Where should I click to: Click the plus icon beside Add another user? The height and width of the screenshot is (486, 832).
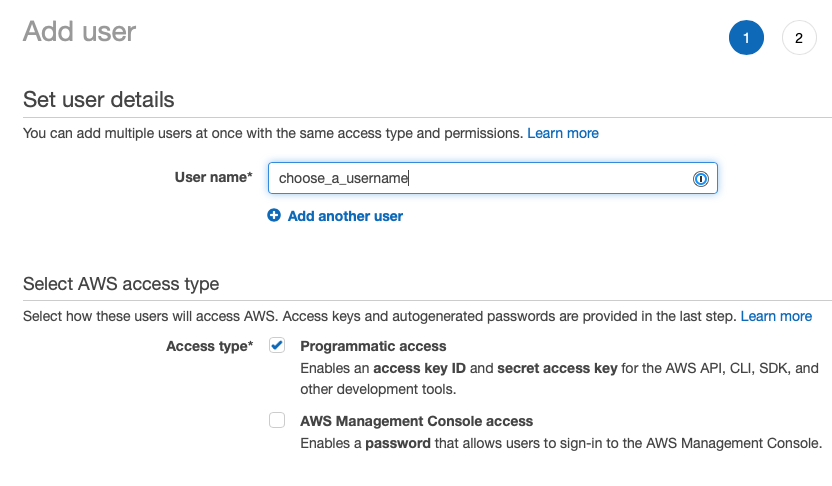click(274, 216)
